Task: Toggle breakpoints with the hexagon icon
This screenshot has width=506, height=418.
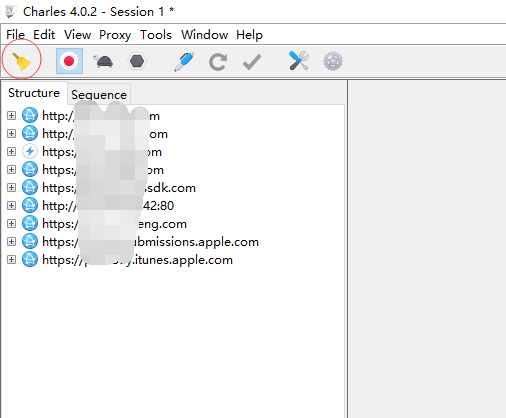Action: pyautogui.click(x=137, y=61)
